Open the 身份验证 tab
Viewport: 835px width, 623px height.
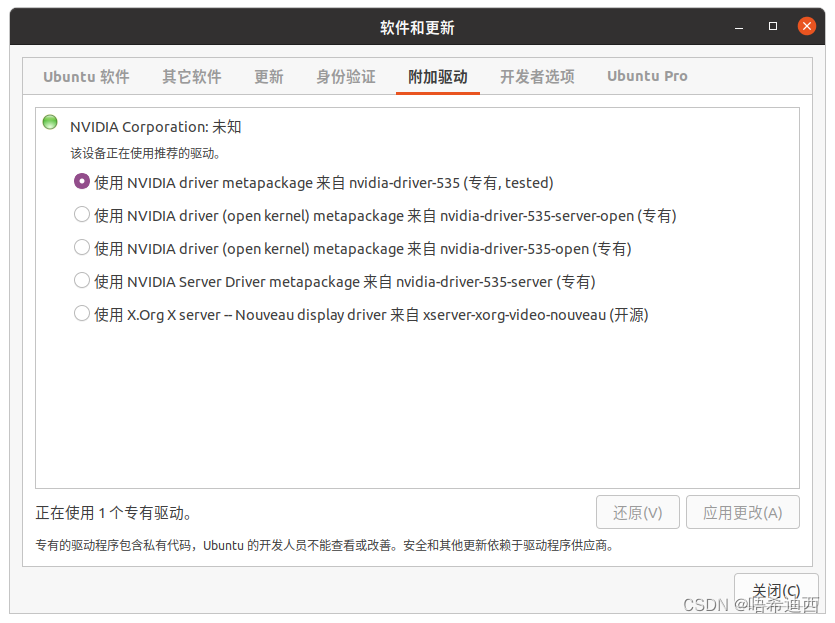pyautogui.click(x=346, y=77)
